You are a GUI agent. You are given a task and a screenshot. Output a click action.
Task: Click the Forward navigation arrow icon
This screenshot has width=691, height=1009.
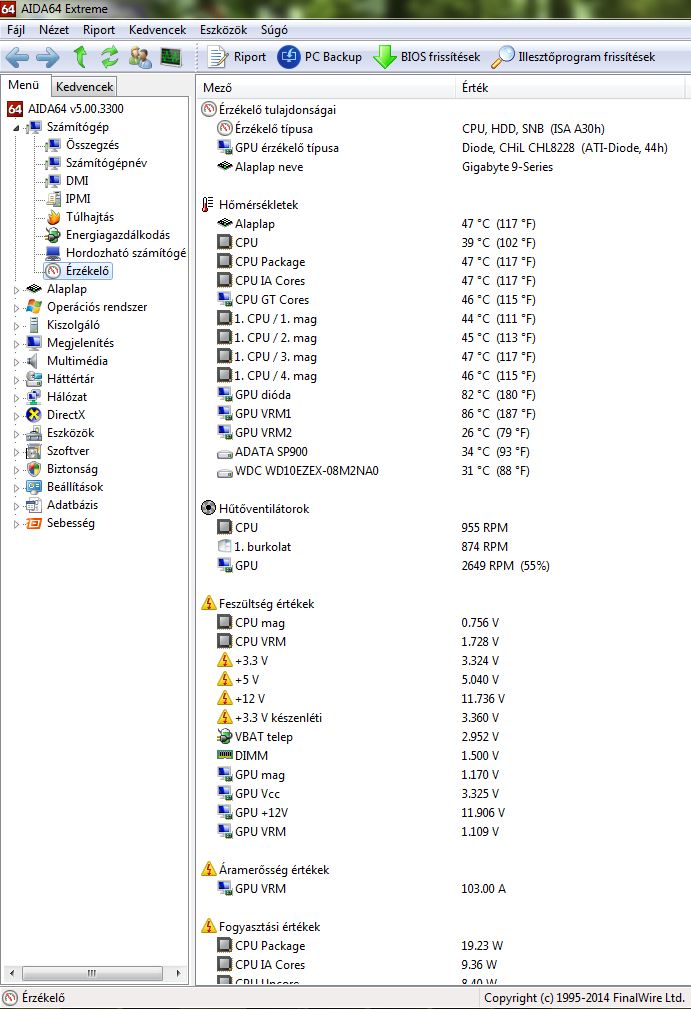coord(47,57)
